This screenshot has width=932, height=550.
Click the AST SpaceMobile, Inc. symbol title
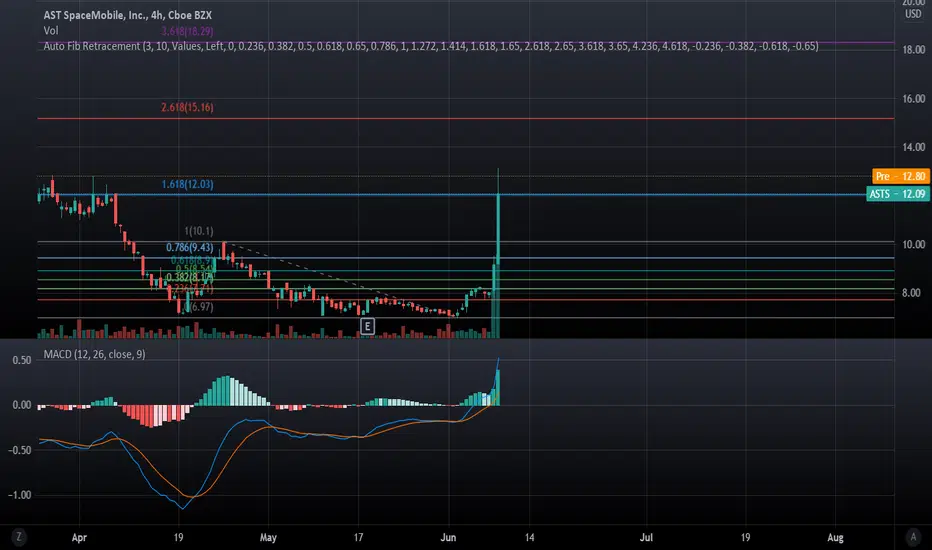[x=128, y=15]
